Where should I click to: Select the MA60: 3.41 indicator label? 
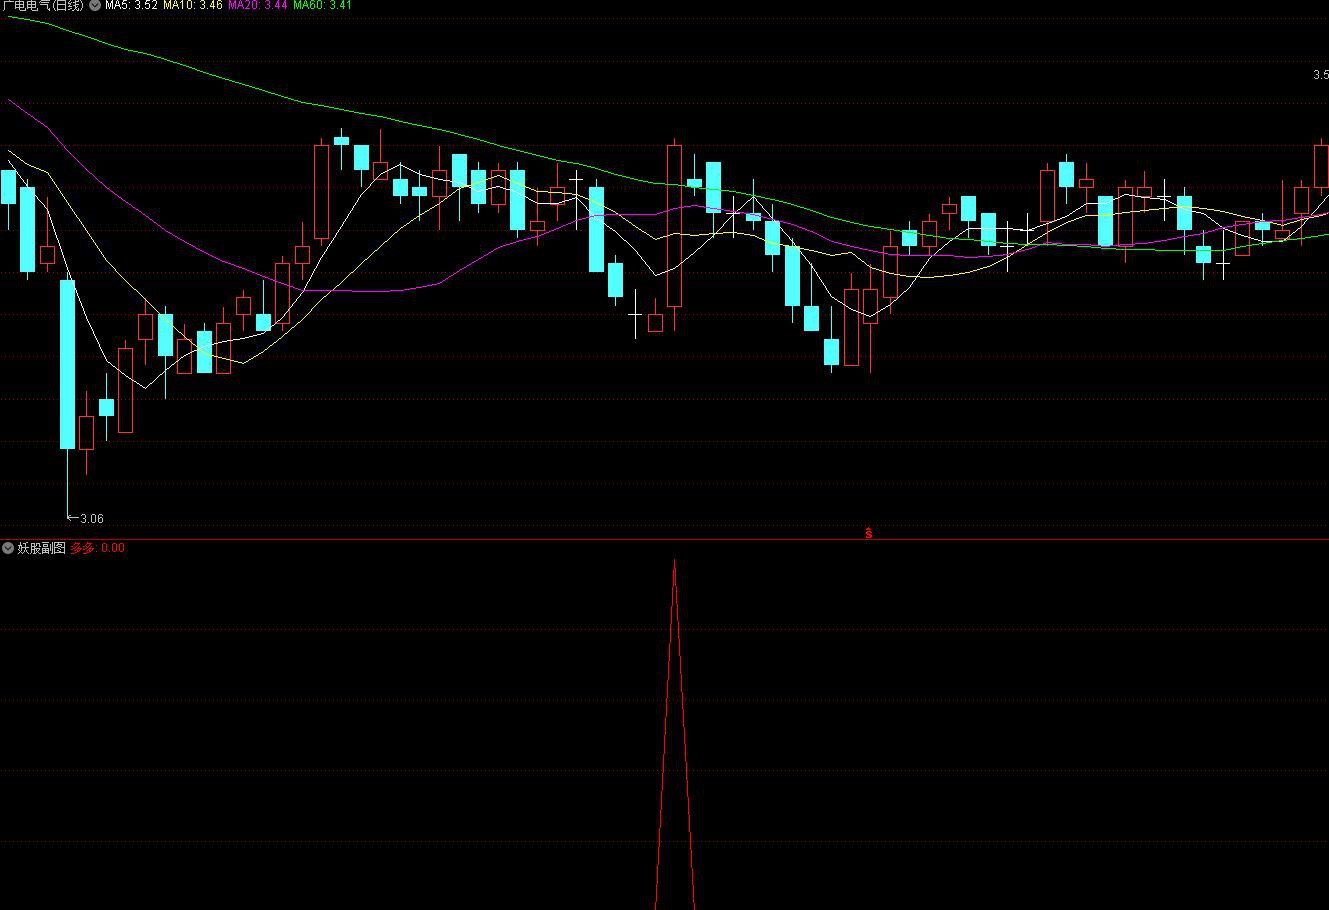pos(322,5)
